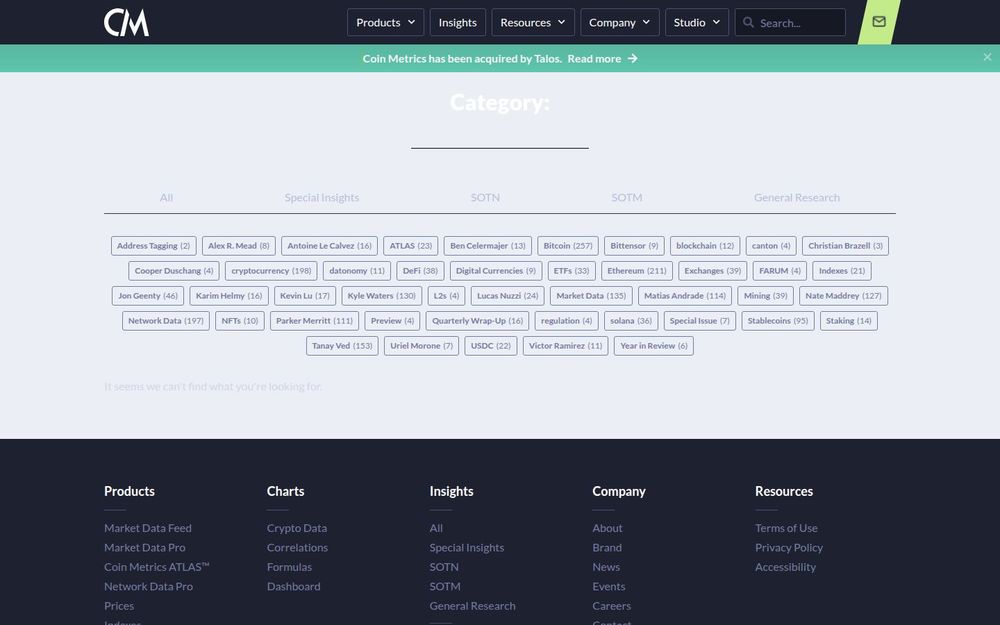Viewport: 1000px width, 625px height.
Task: Select the USDC (22) tag
Action: (x=491, y=346)
